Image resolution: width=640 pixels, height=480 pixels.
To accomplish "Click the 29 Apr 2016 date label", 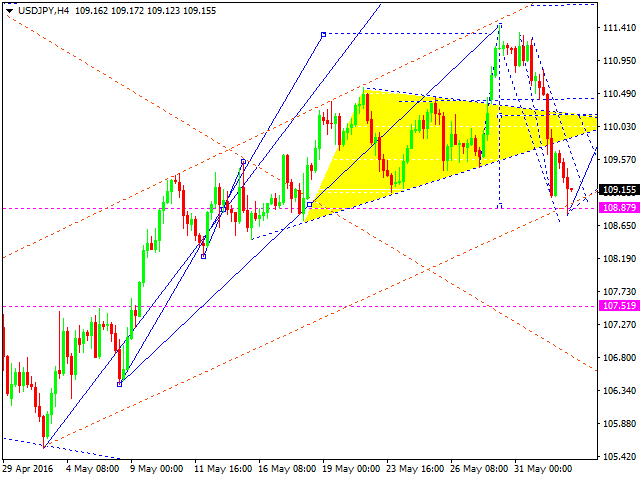I will click(28, 469).
